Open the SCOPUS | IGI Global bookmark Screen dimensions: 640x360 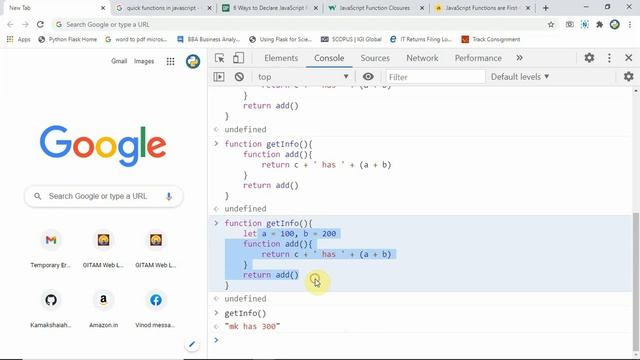[x=351, y=39]
